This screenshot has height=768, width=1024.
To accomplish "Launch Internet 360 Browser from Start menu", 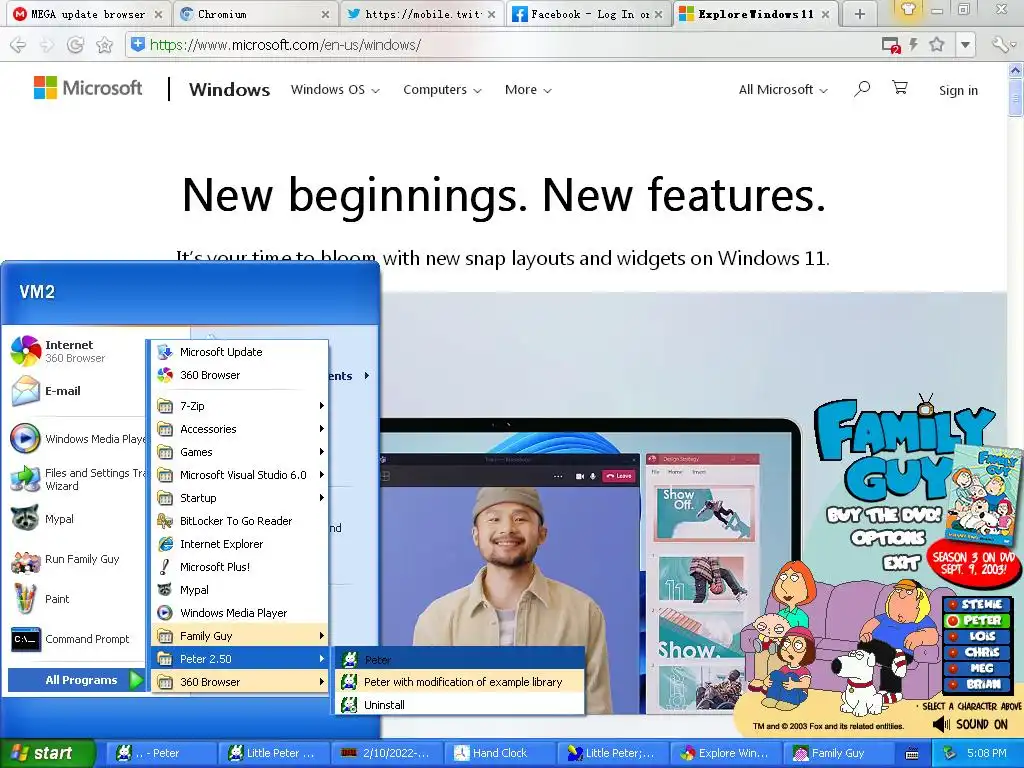I will coord(73,351).
